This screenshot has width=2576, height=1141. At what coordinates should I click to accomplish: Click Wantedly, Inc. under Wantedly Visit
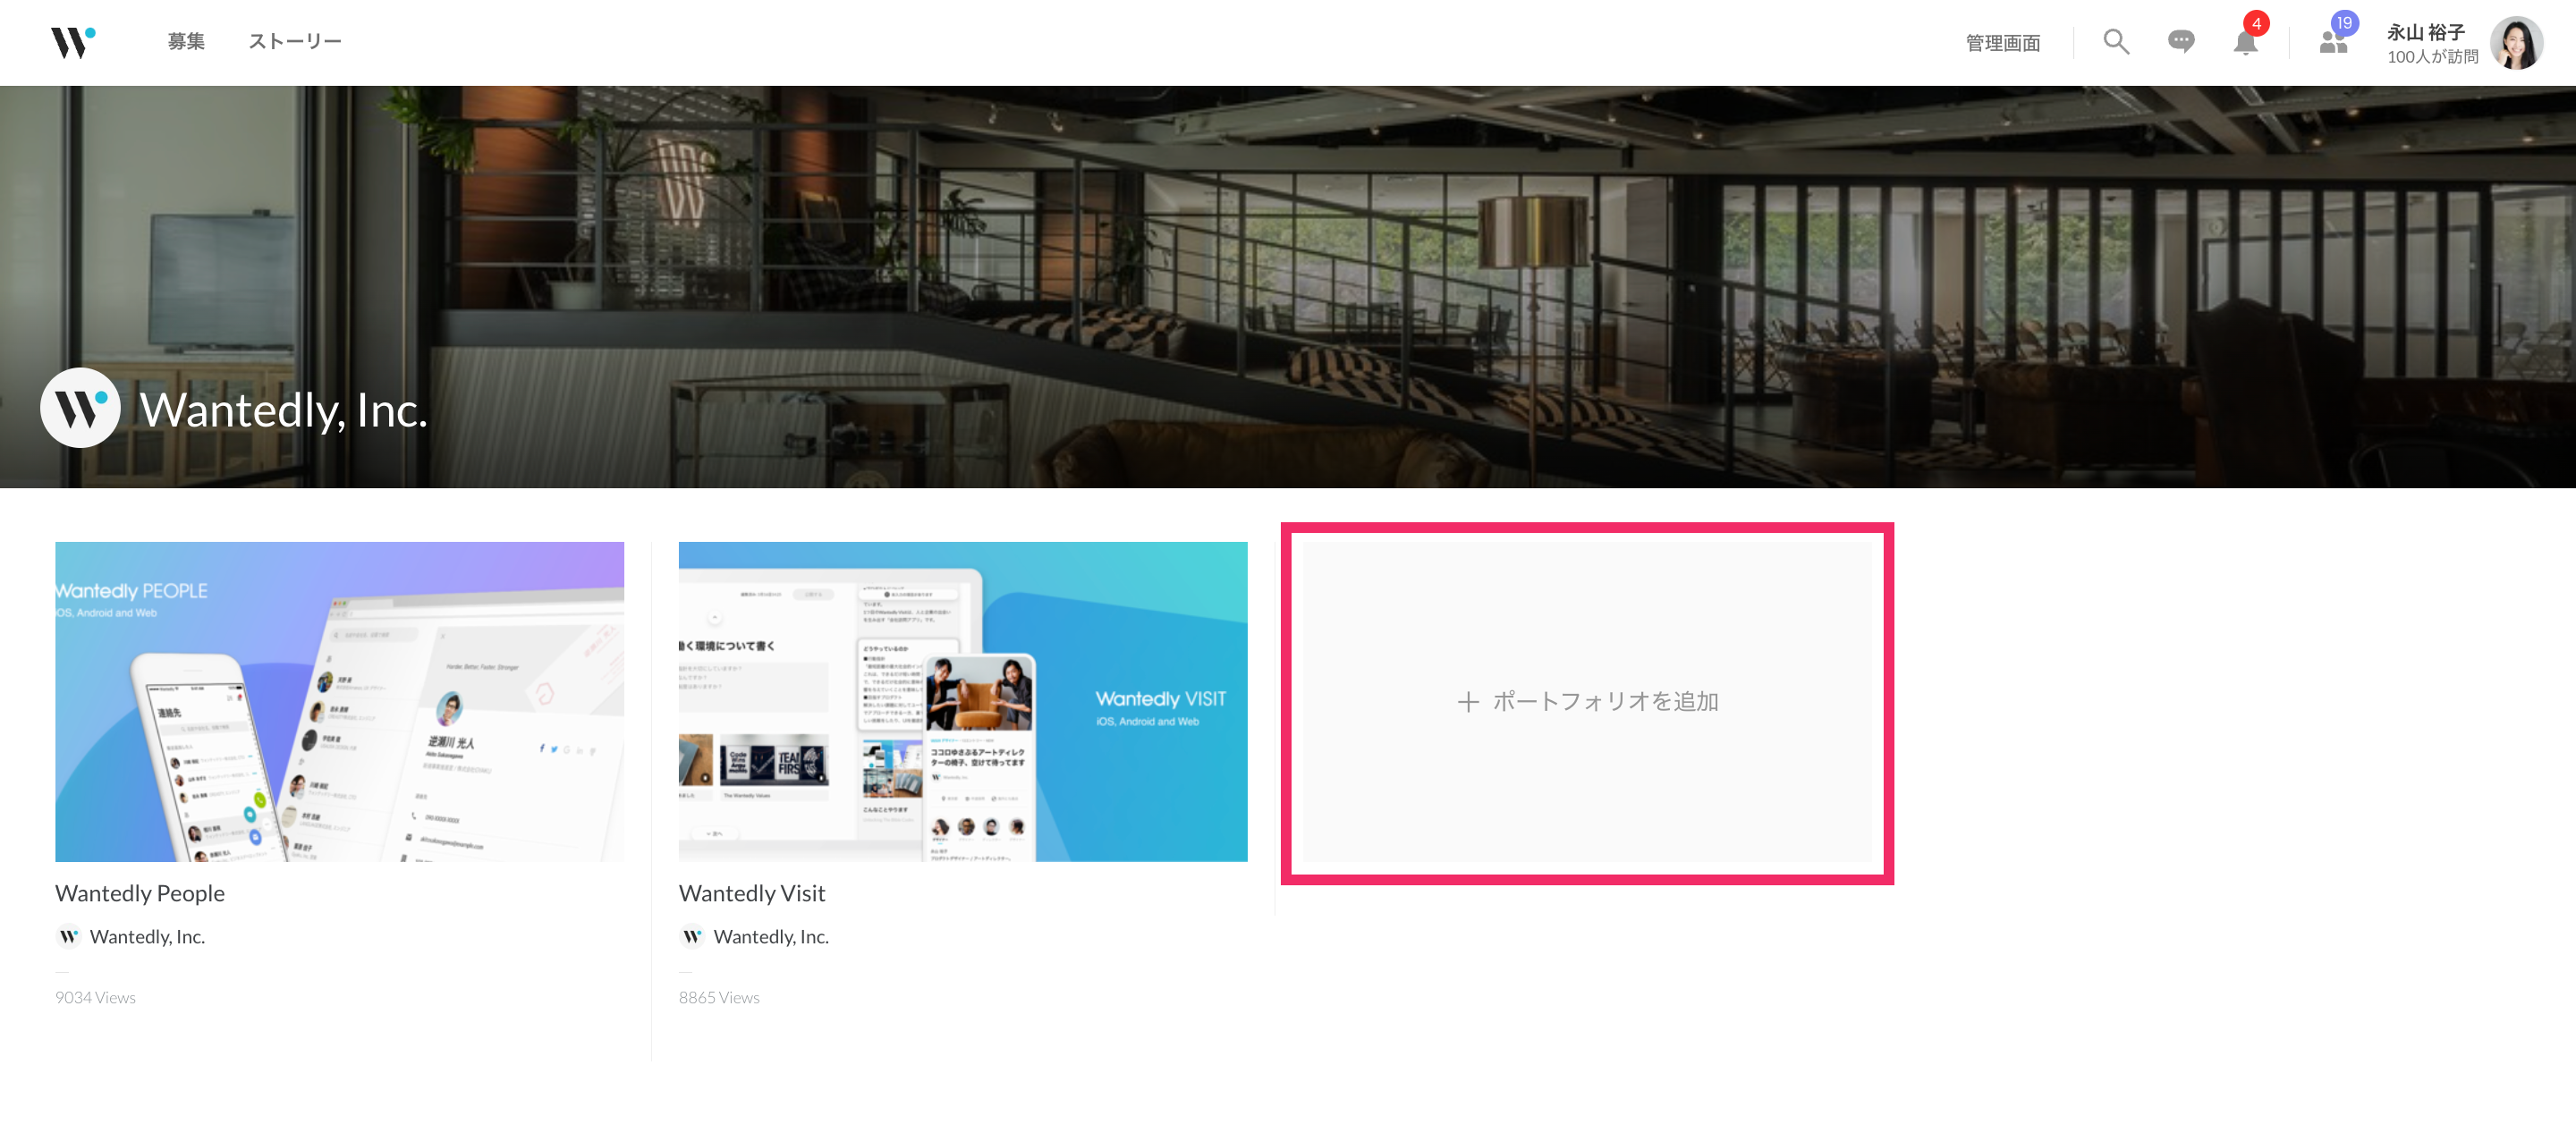[x=771, y=937]
